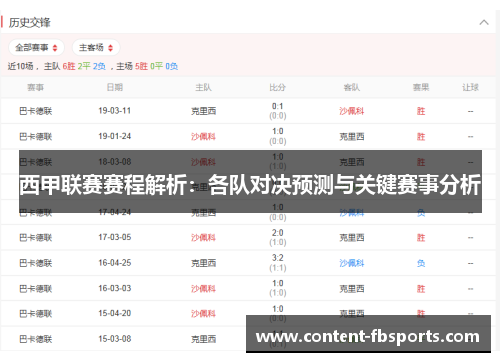The width and height of the screenshot is (500, 362).
Task: Click 巴卡德联 in the 15-03-08 row
Action: pyautogui.click(x=36, y=339)
